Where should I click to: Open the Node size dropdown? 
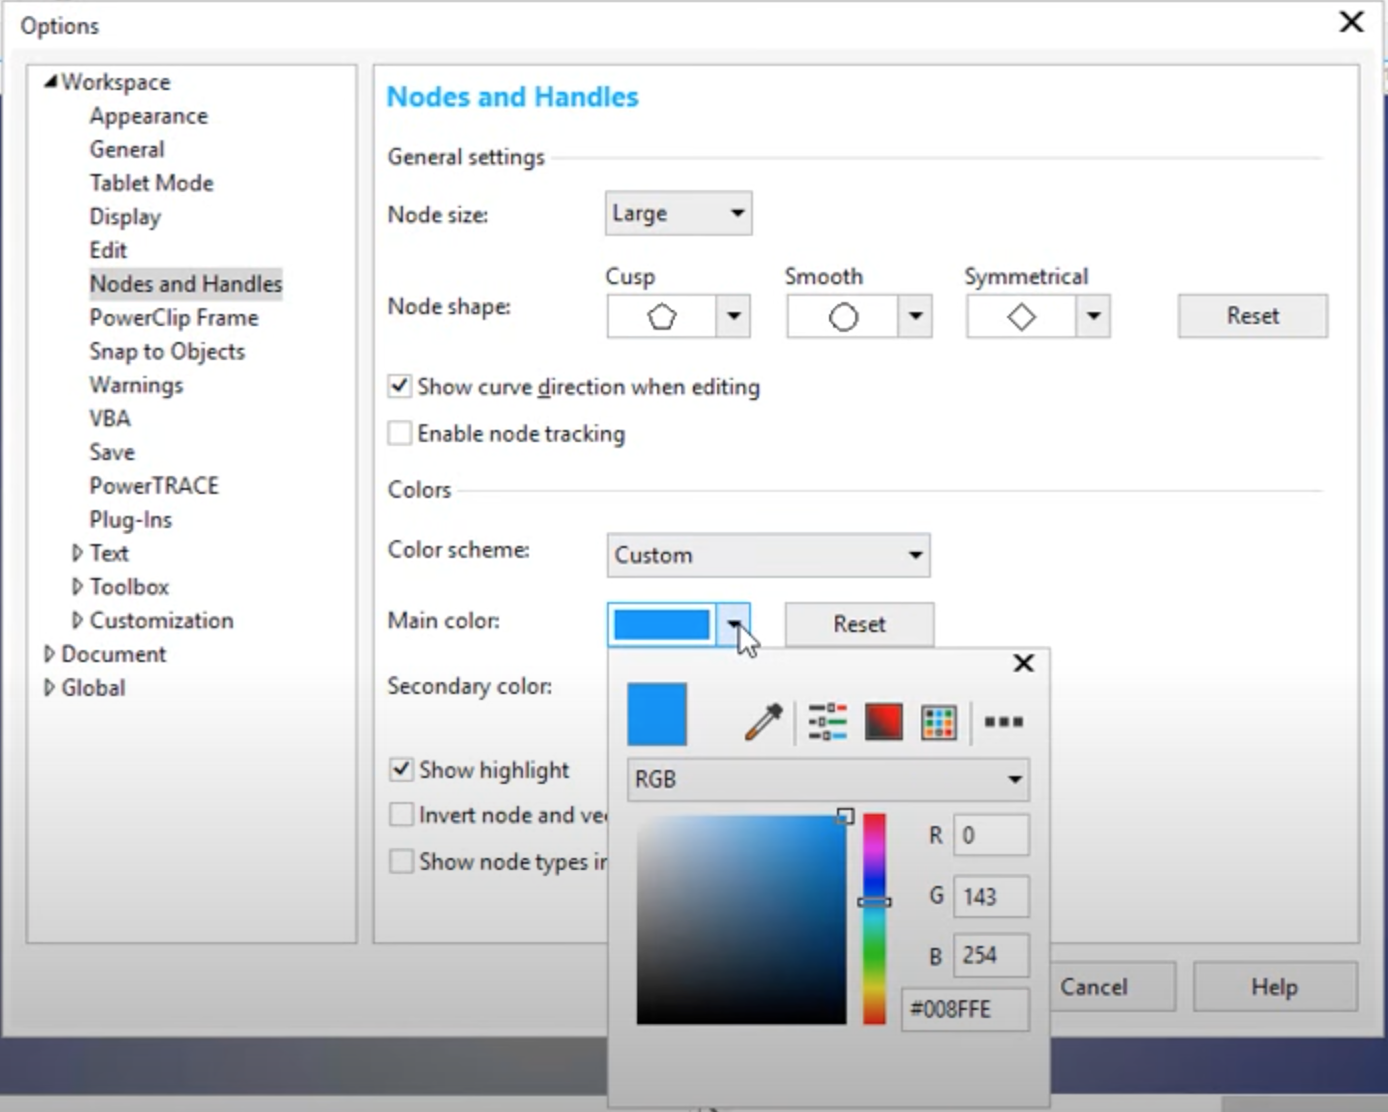678,213
